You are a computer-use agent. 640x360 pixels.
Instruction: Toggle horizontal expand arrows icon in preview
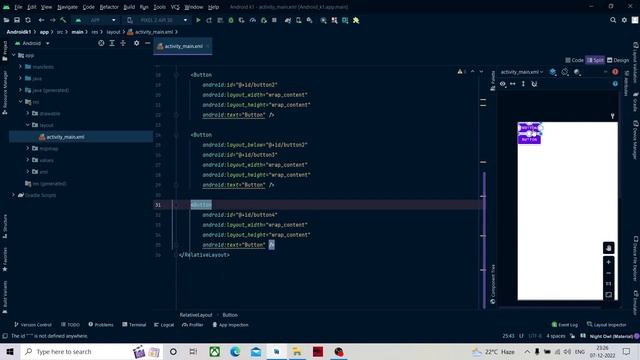(513, 84)
